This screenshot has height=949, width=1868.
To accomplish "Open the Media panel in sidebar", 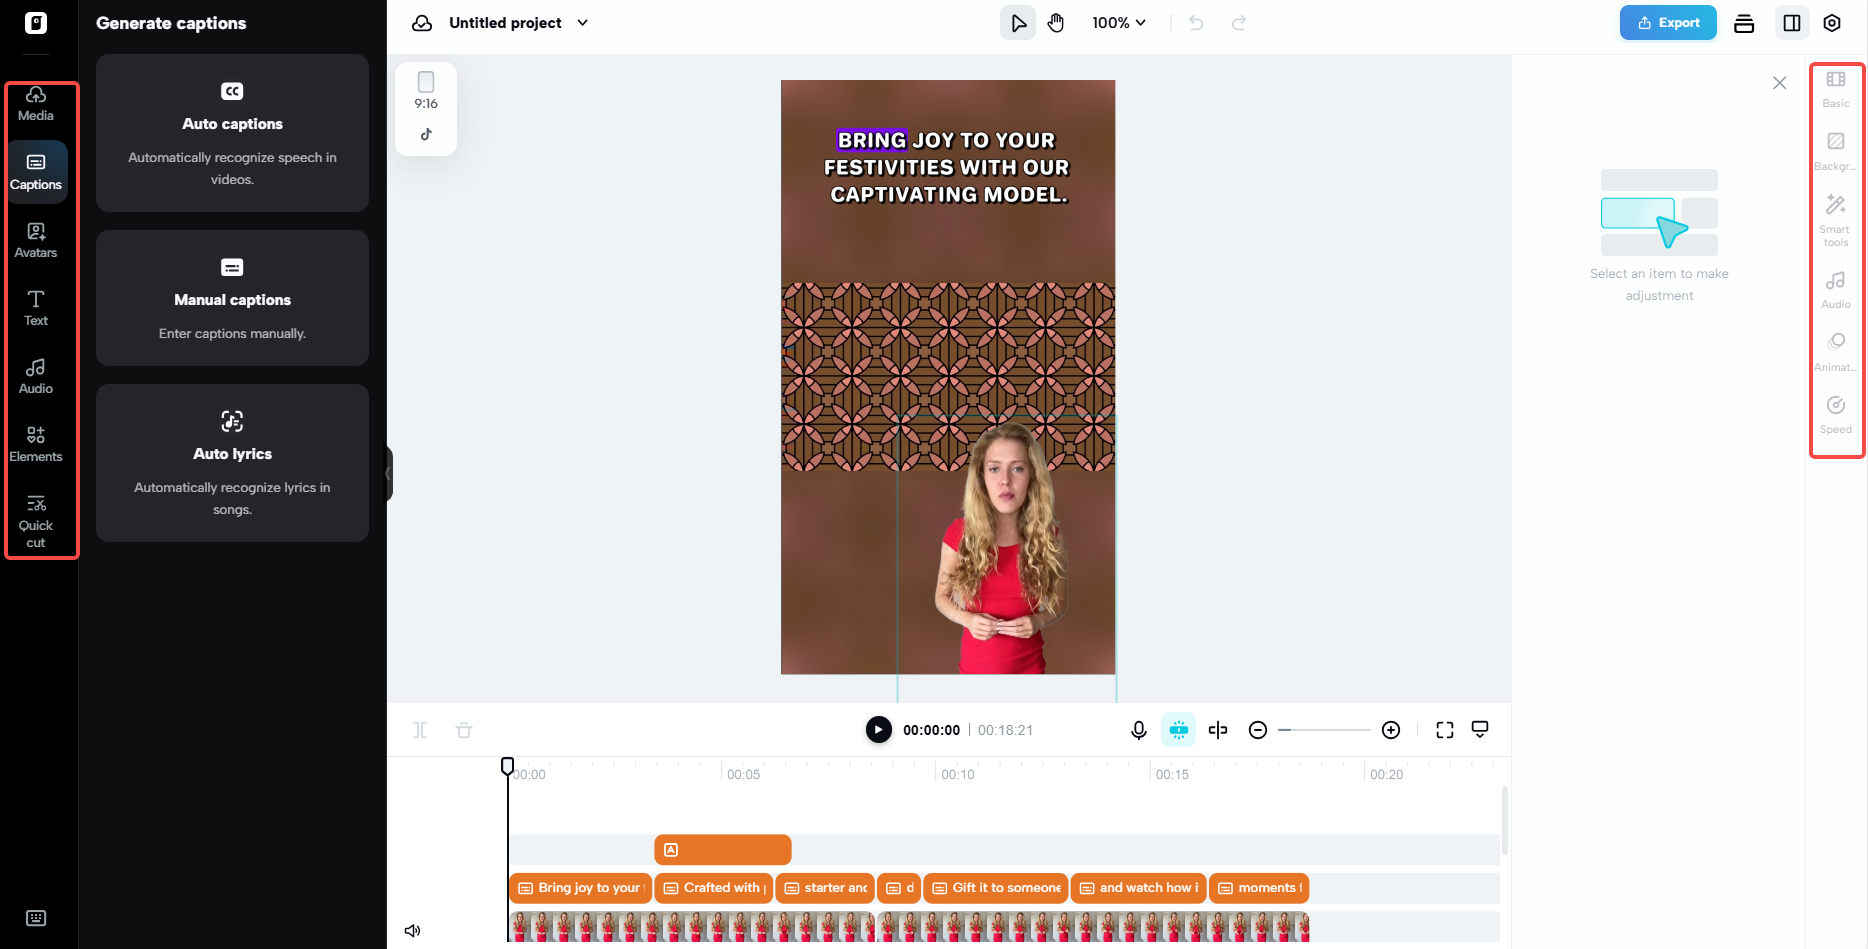I will pyautogui.click(x=36, y=104).
